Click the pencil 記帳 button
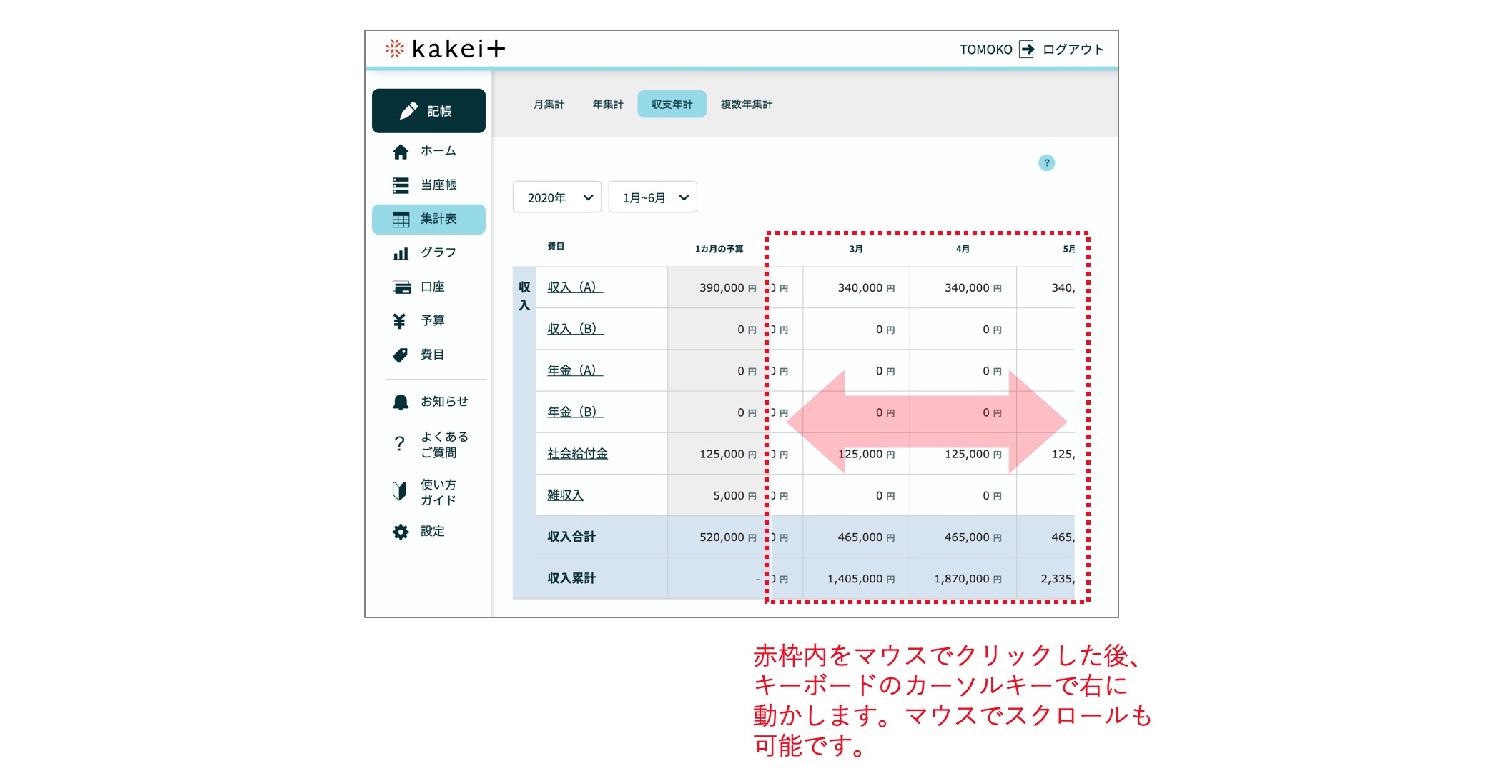Screen dimensions: 1500x783 (428, 111)
